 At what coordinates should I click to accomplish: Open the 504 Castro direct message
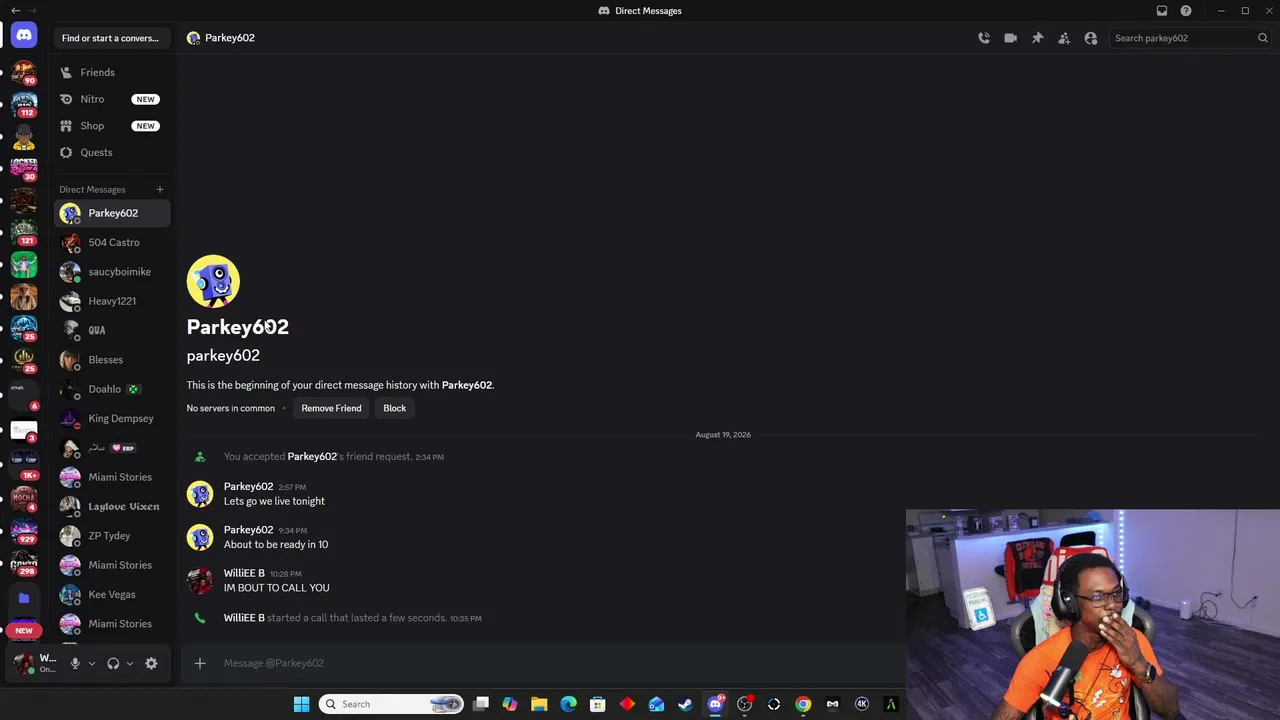[112, 242]
